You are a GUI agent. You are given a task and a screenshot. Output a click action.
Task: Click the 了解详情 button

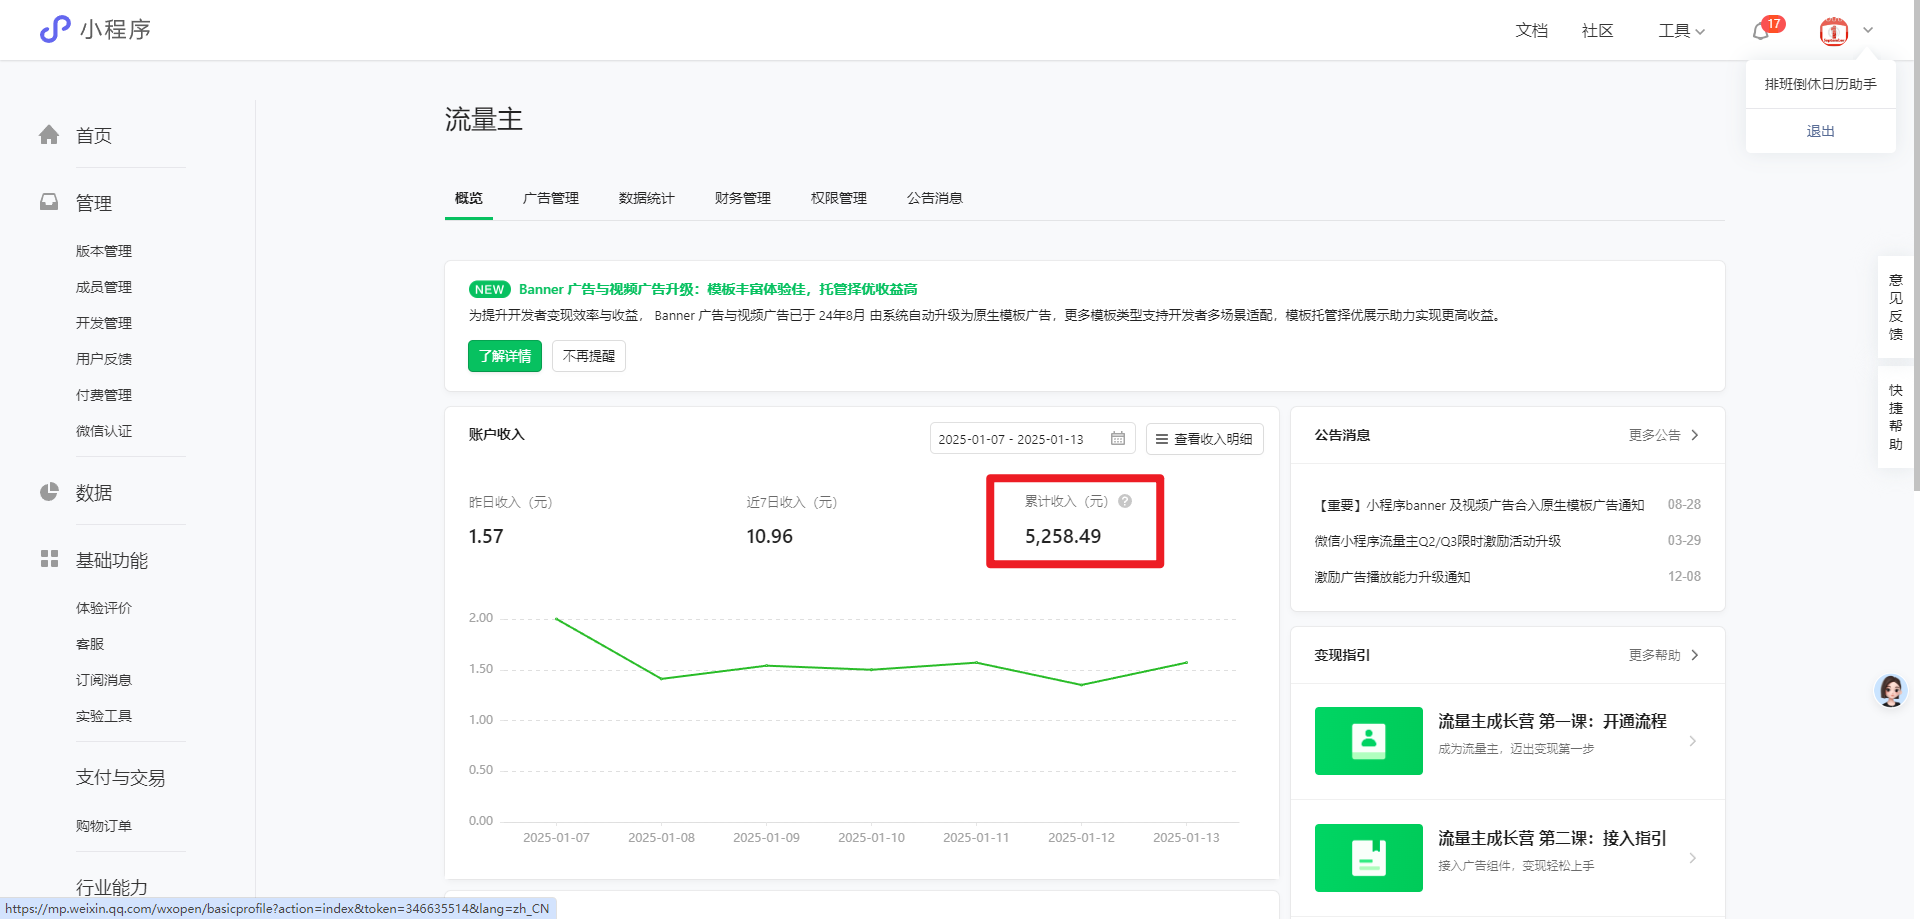point(504,356)
